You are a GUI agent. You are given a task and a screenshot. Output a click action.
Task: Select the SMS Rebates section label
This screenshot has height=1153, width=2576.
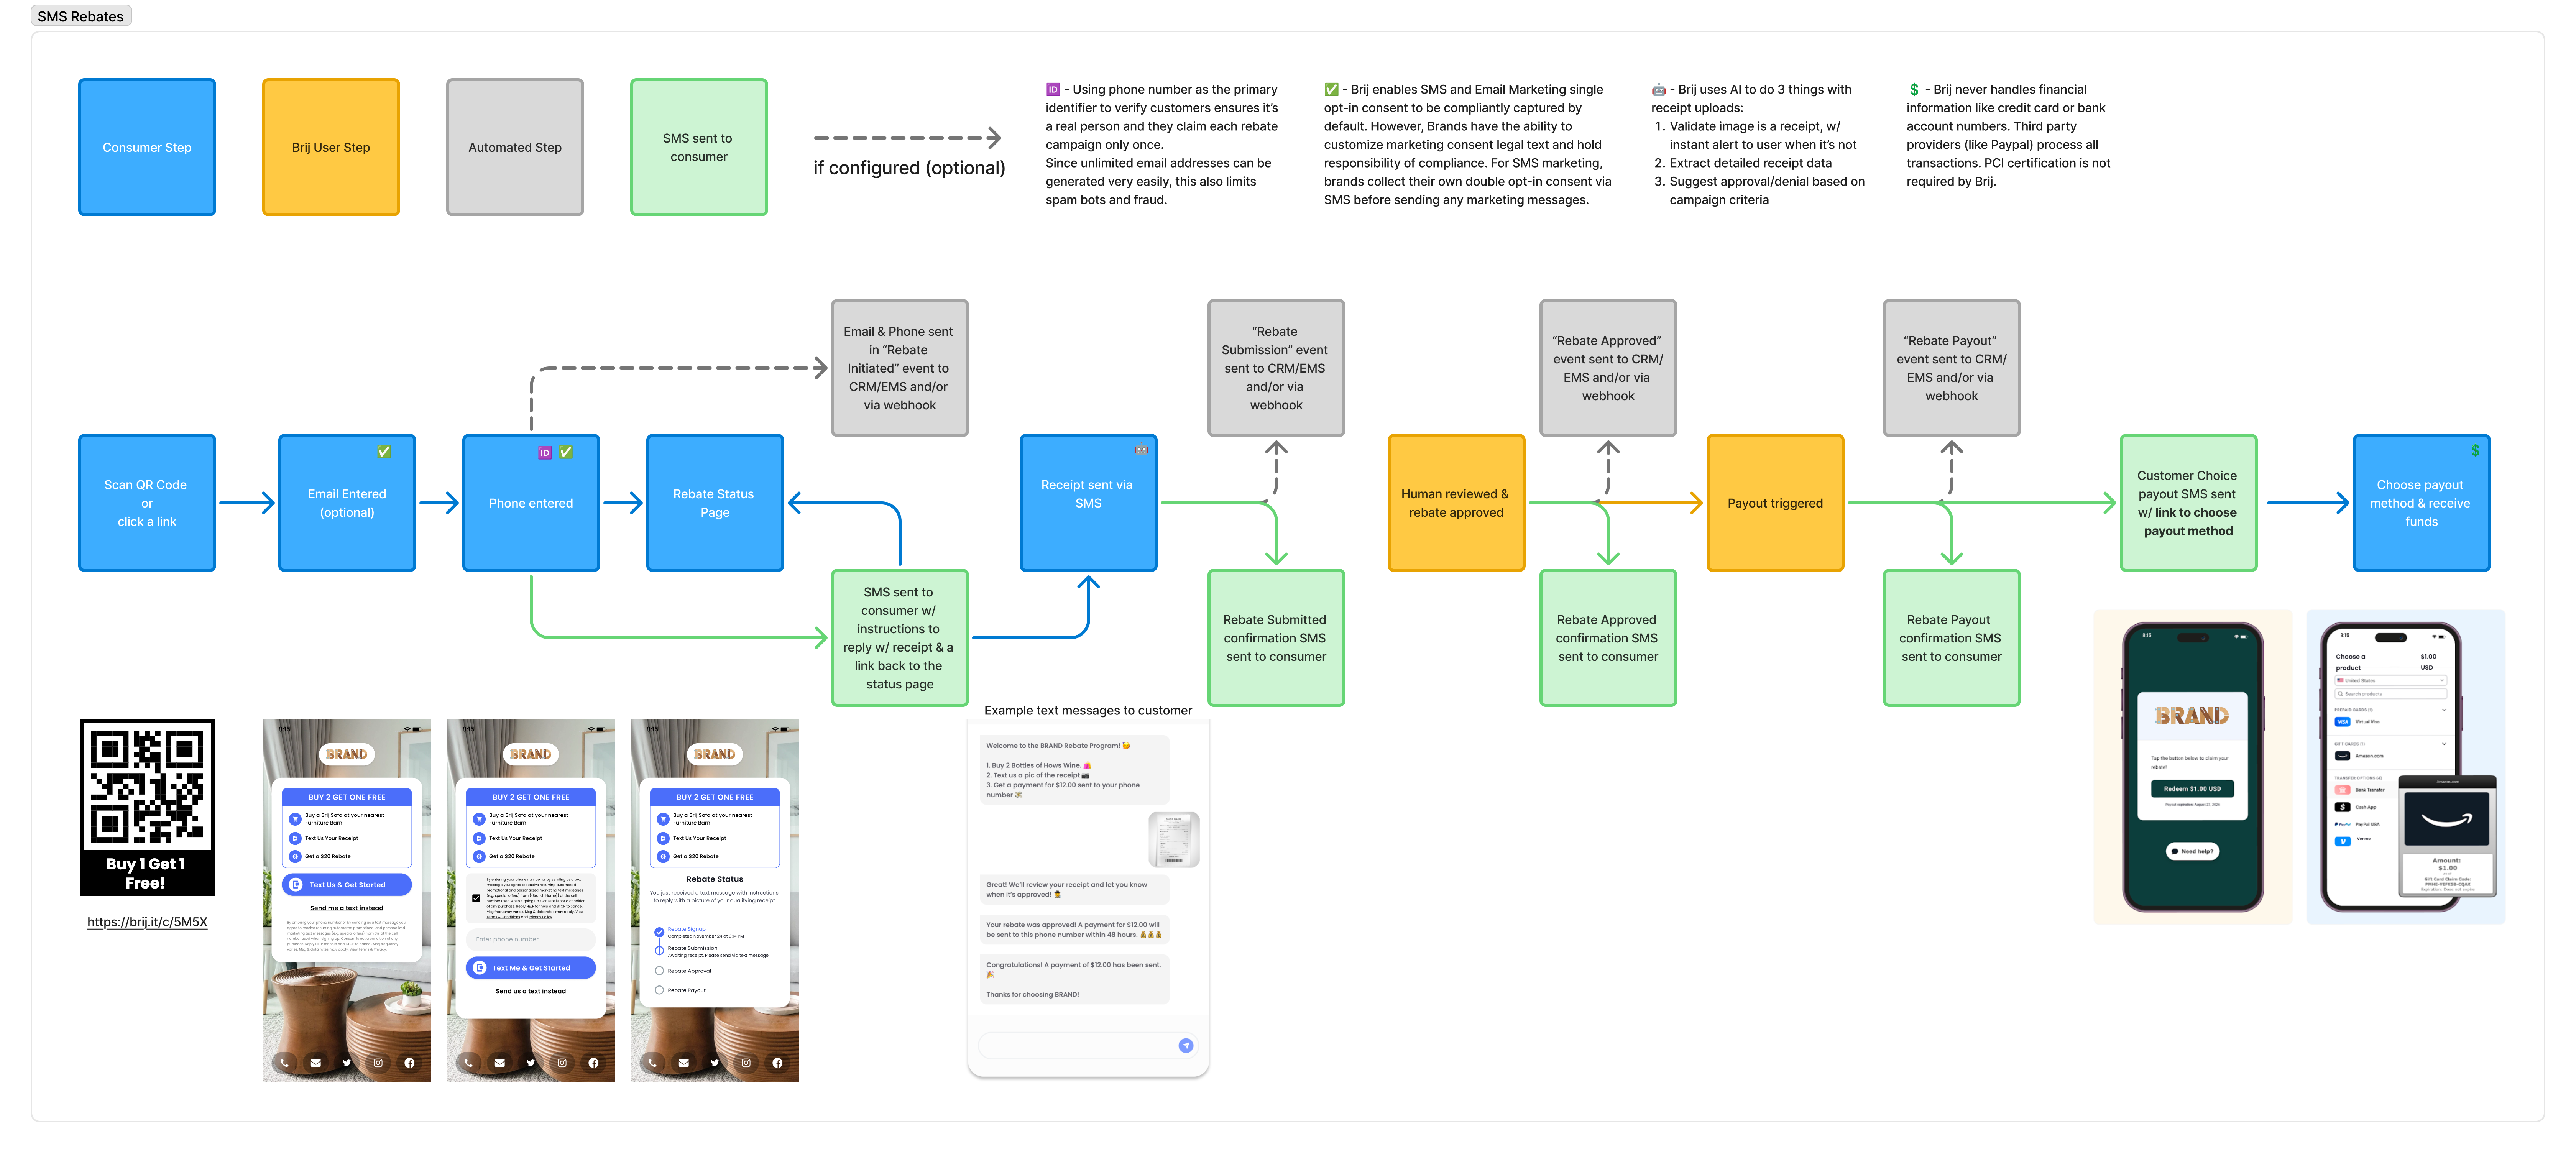[81, 16]
